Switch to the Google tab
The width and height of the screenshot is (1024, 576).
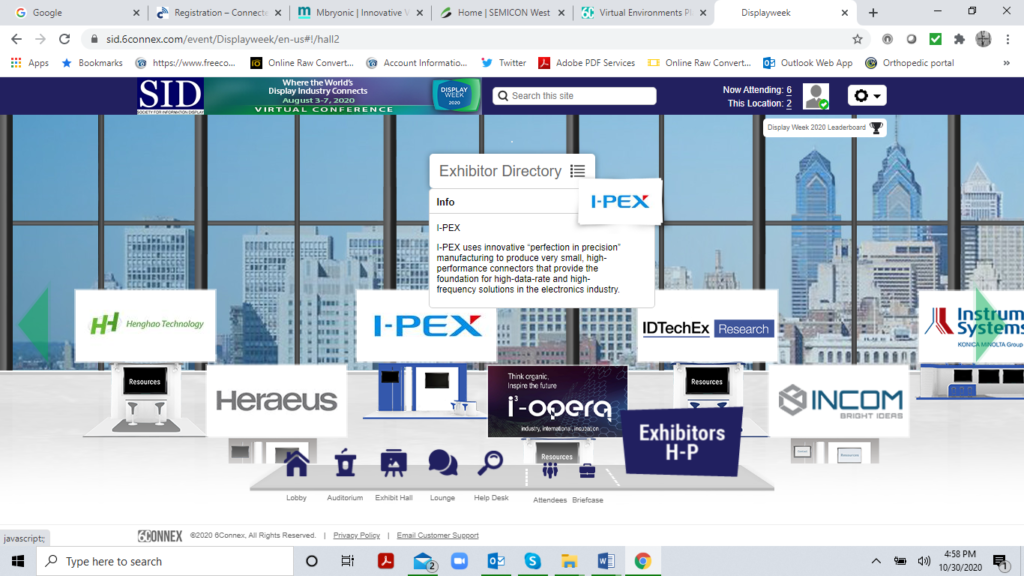pyautogui.click(x=76, y=12)
